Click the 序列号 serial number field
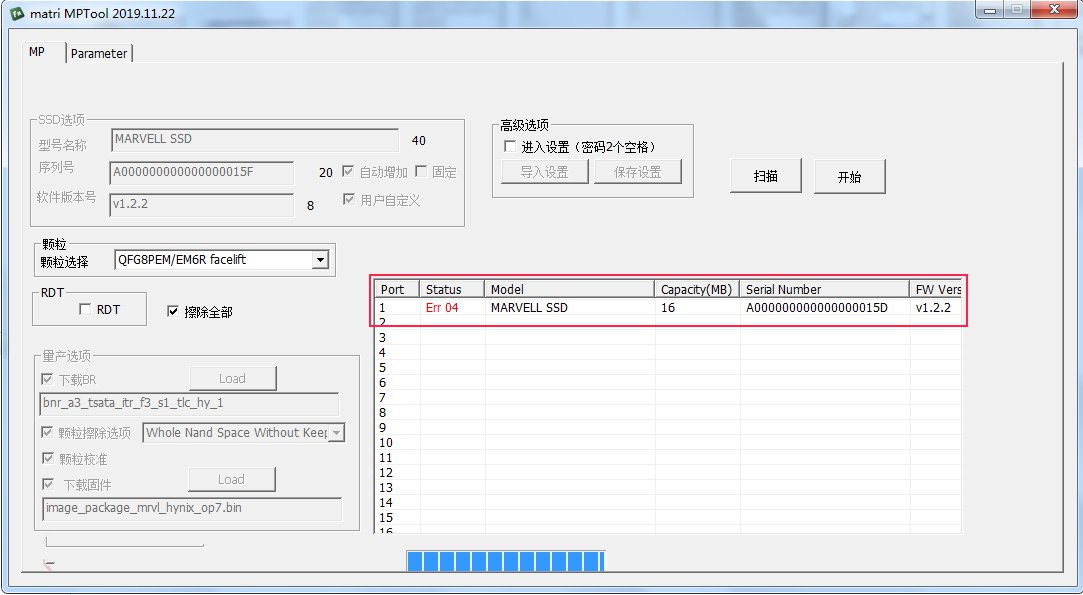Screen dimensions: 1083x595 click(202, 173)
